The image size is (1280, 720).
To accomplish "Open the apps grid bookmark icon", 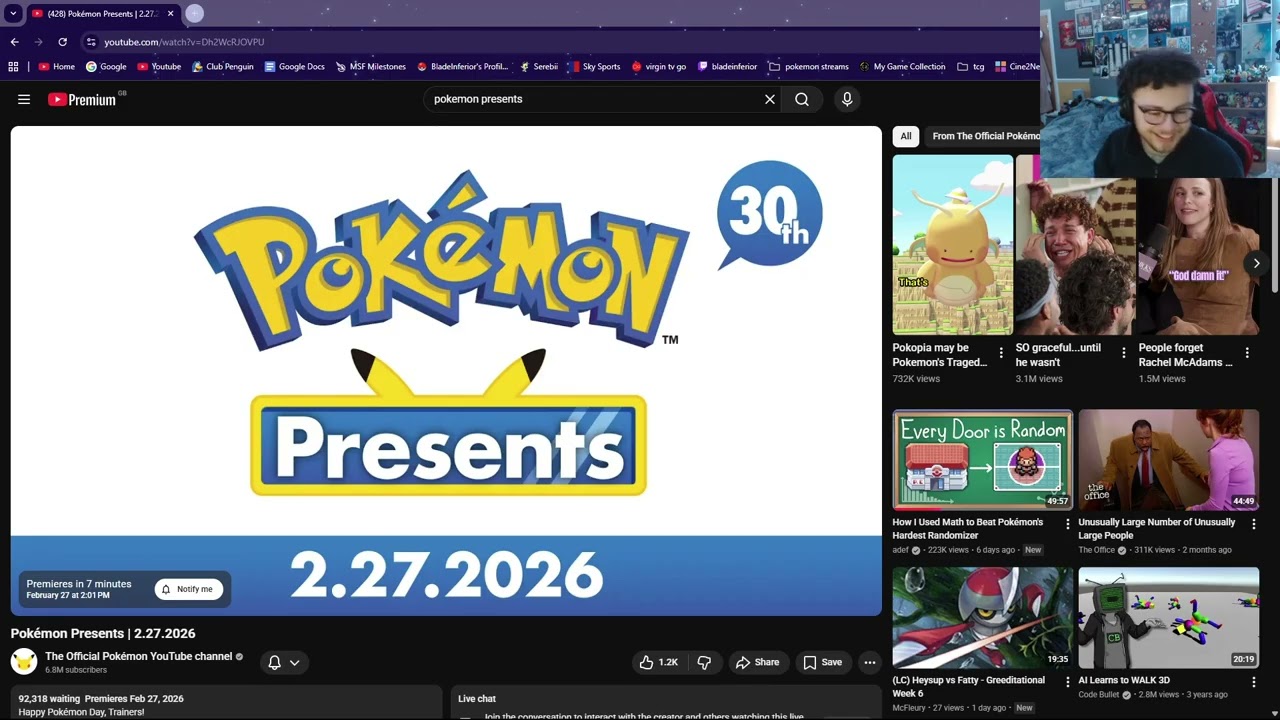I will point(13,66).
